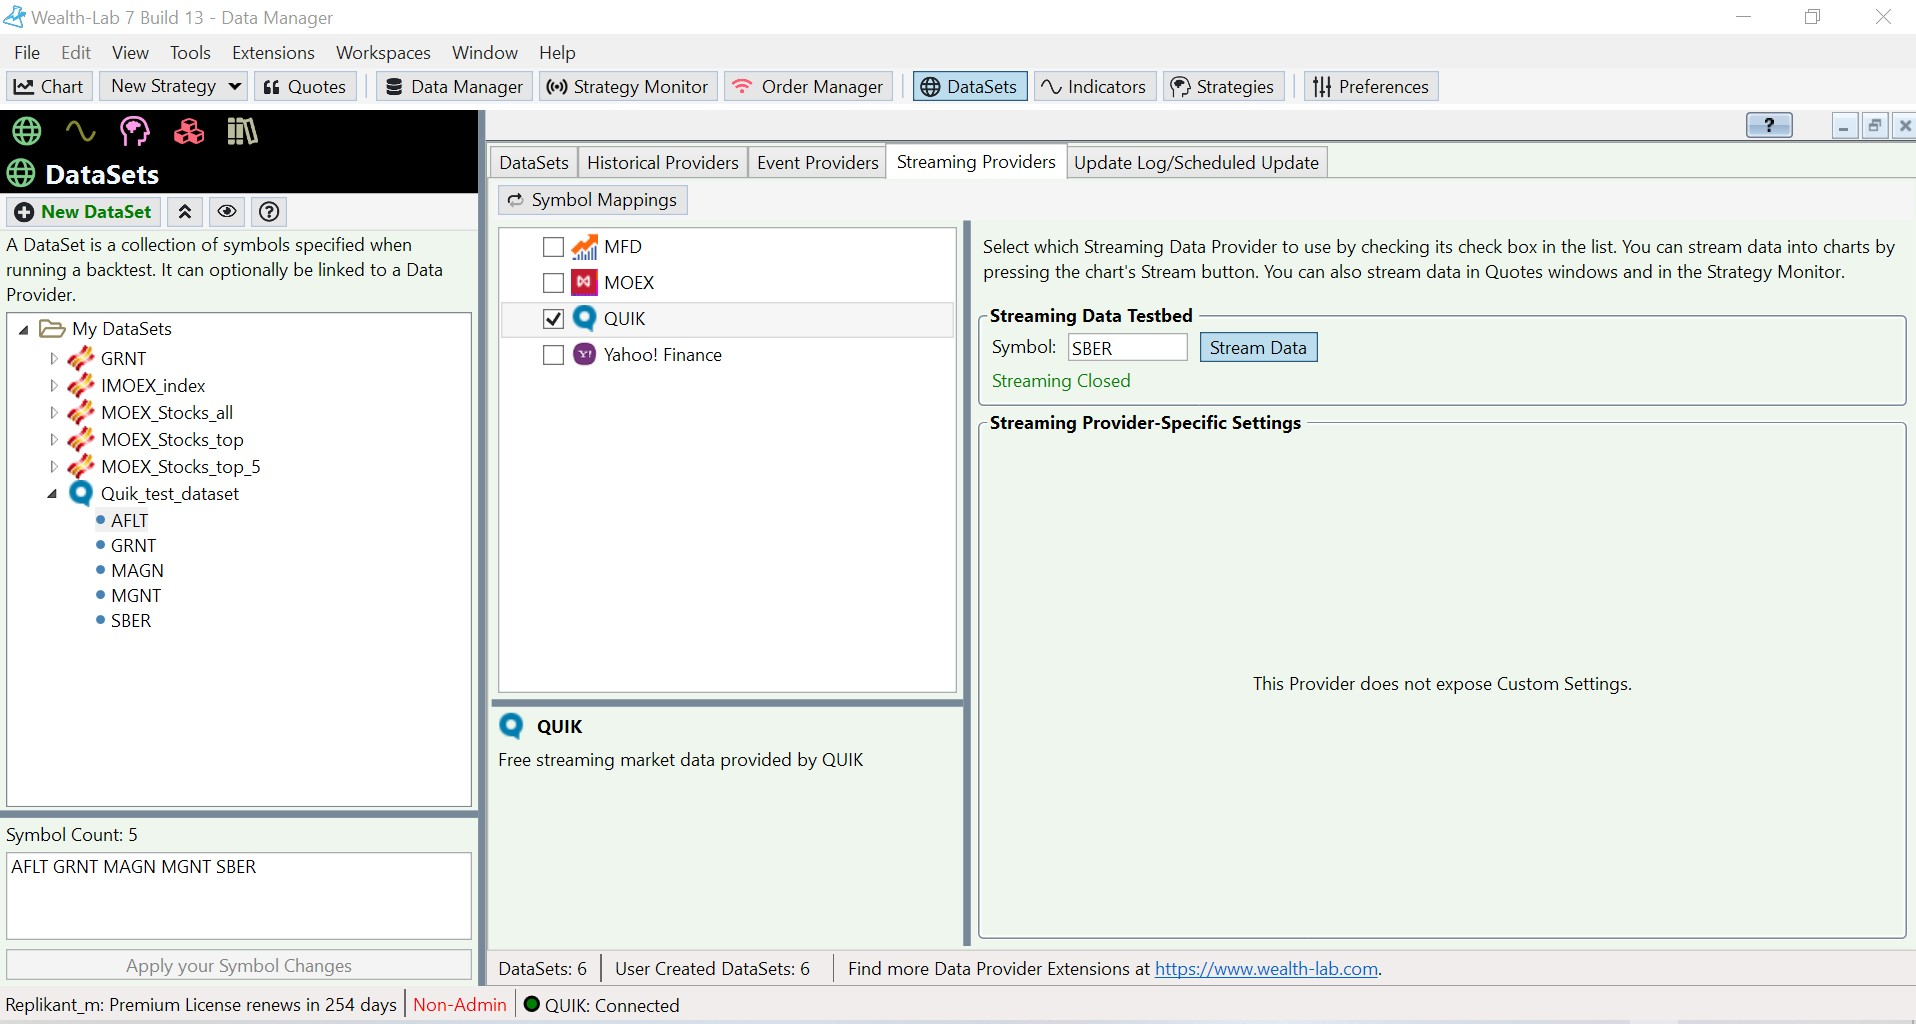Viewport: 1916px width, 1024px height.
Task: Enable the Yahoo! Finance provider checkbox
Action: click(553, 355)
